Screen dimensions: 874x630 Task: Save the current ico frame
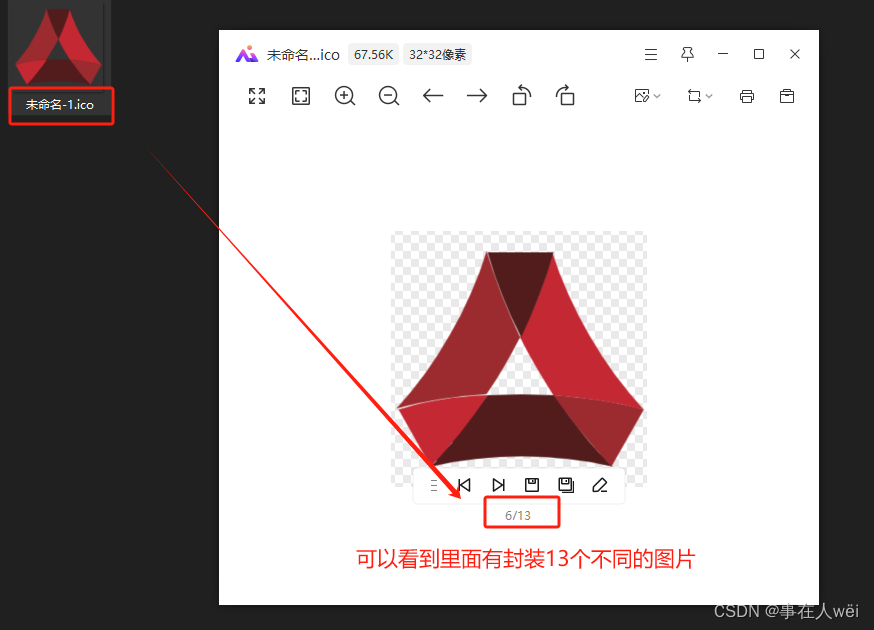click(531, 485)
